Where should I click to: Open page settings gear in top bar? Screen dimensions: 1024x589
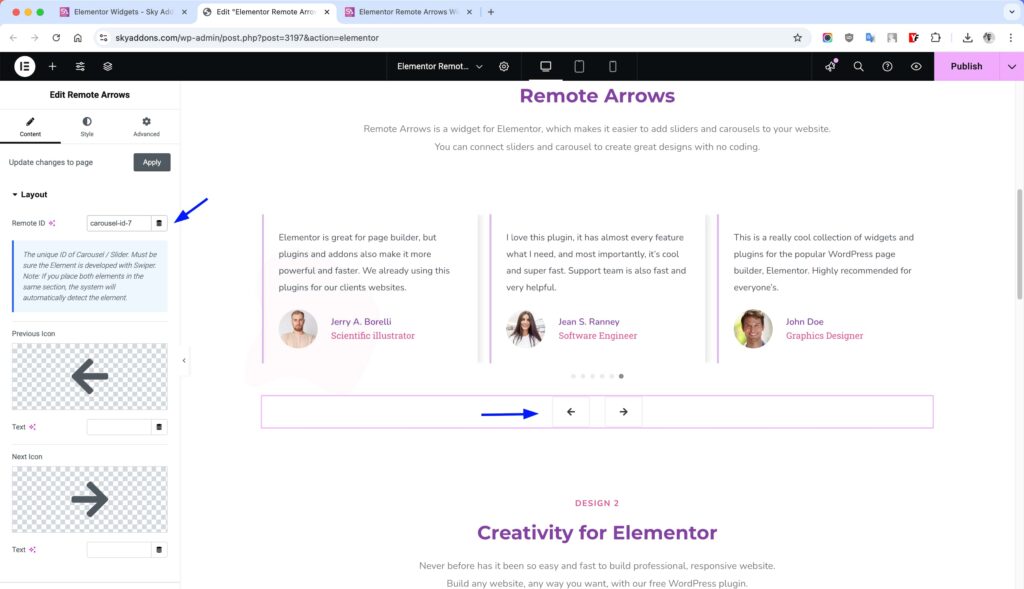click(504, 66)
